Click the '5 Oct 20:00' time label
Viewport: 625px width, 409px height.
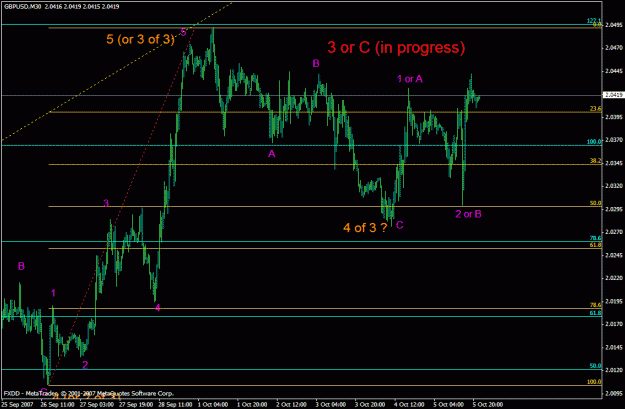pyautogui.click(x=488, y=404)
